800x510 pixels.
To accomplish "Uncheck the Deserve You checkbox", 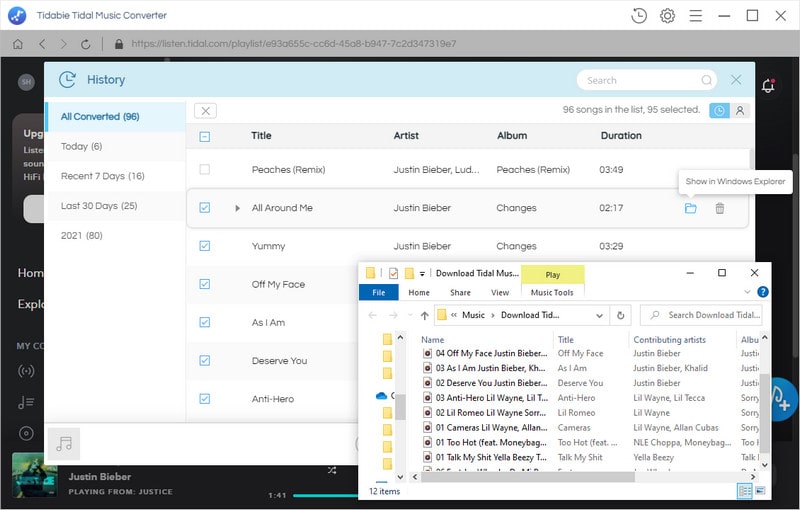I will point(205,361).
